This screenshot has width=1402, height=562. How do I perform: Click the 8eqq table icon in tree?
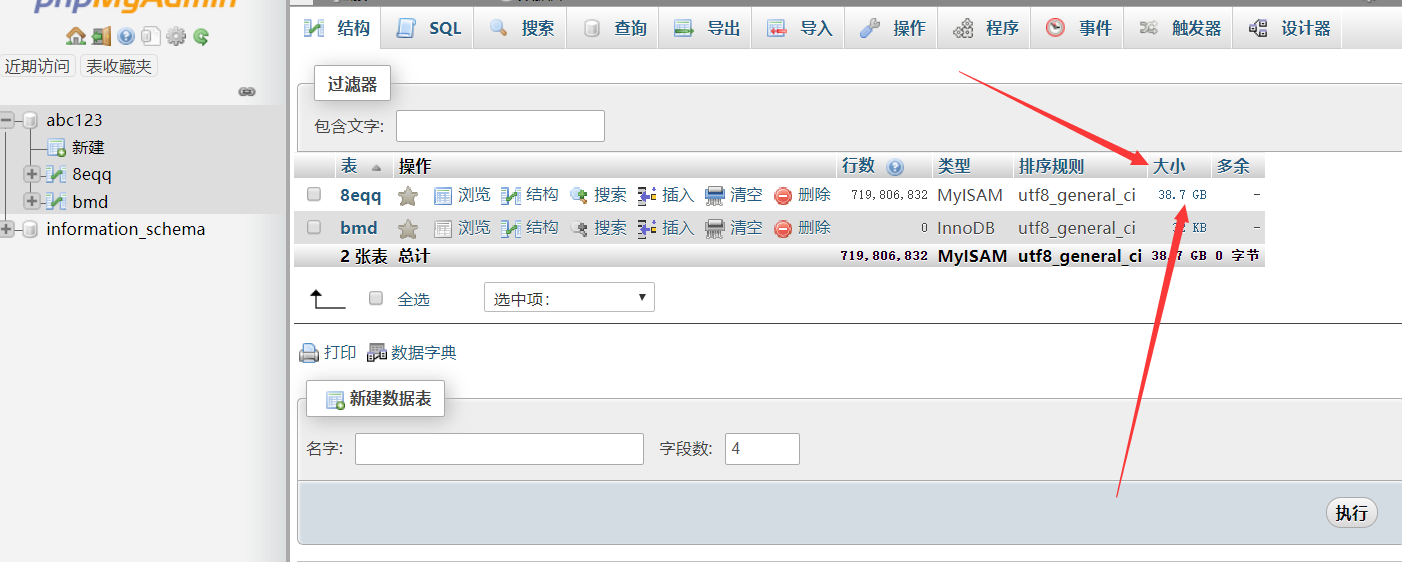(x=57, y=175)
